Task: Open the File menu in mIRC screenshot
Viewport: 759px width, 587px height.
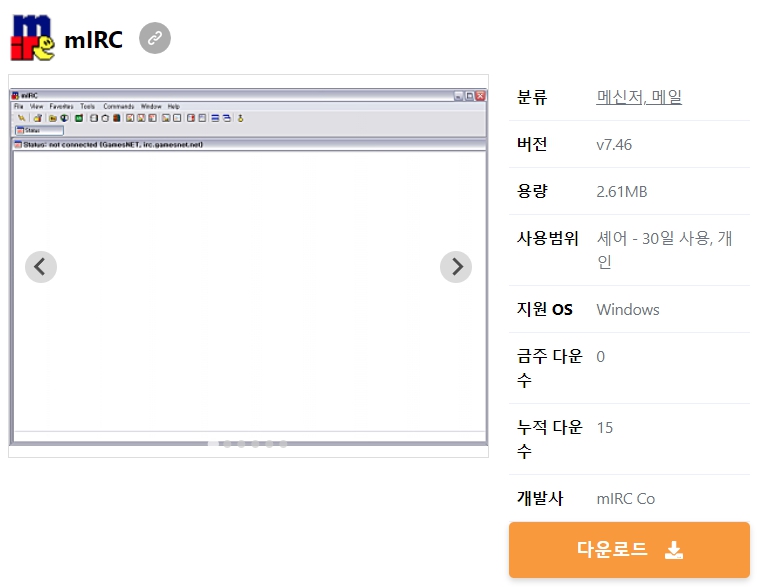Action: 18,106
